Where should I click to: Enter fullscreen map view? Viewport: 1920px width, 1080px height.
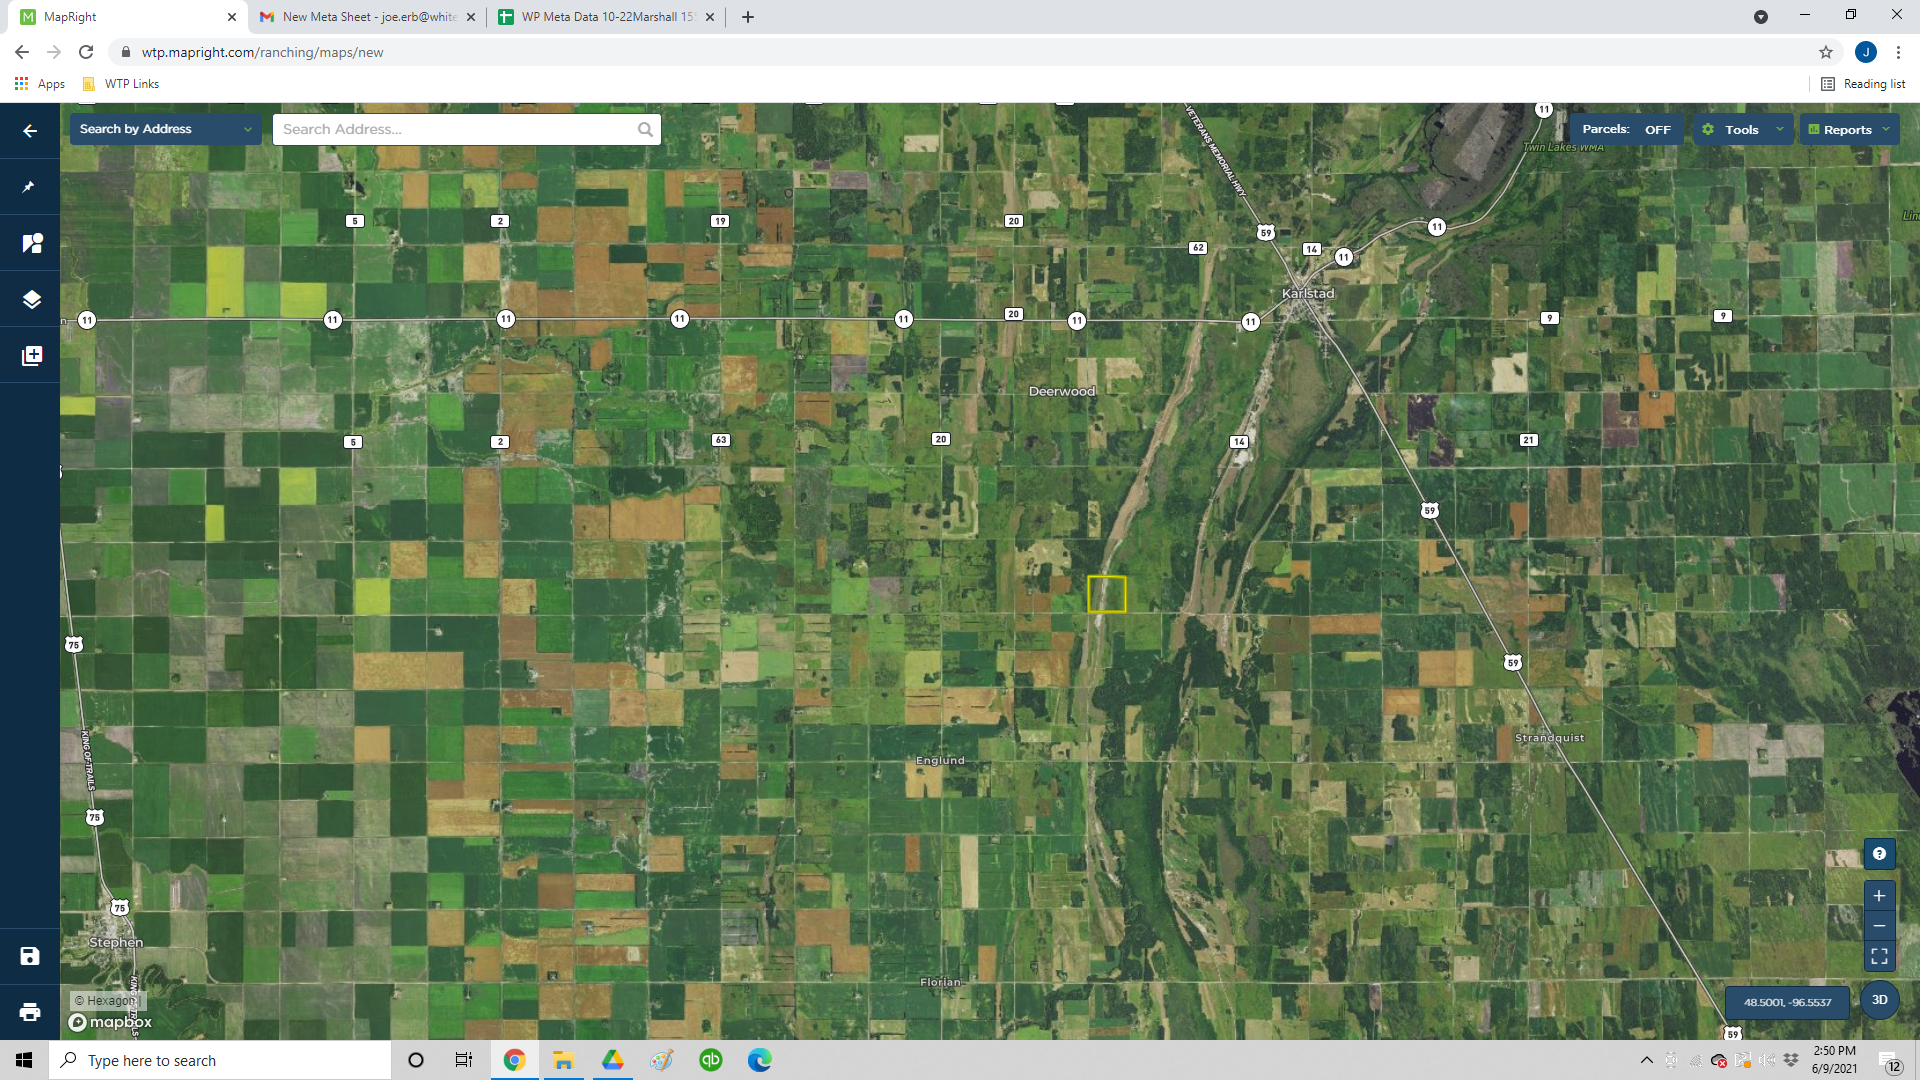tap(1879, 957)
